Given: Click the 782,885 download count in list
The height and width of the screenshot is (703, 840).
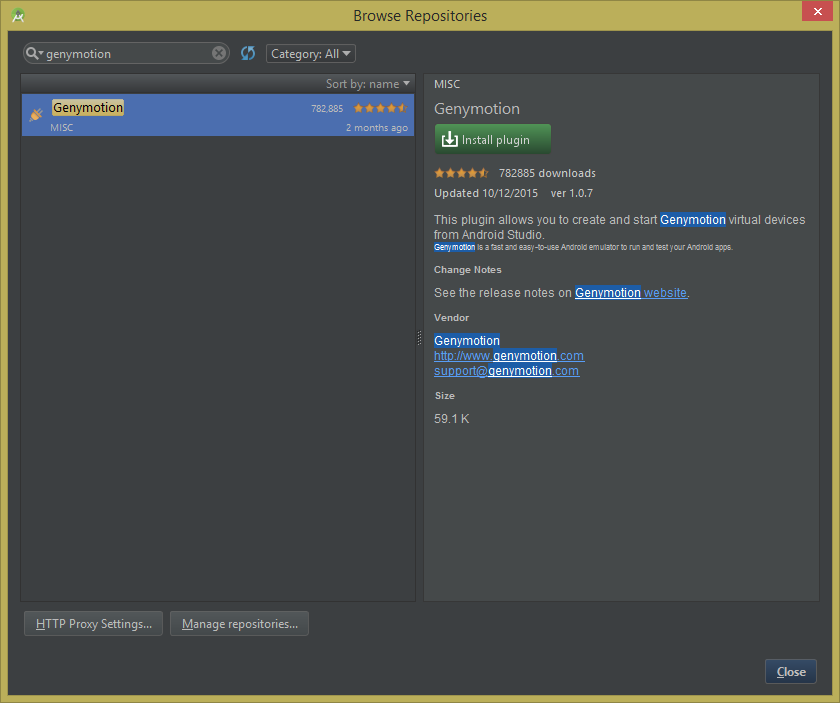Looking at the screenshot, I should coord(327,109).
